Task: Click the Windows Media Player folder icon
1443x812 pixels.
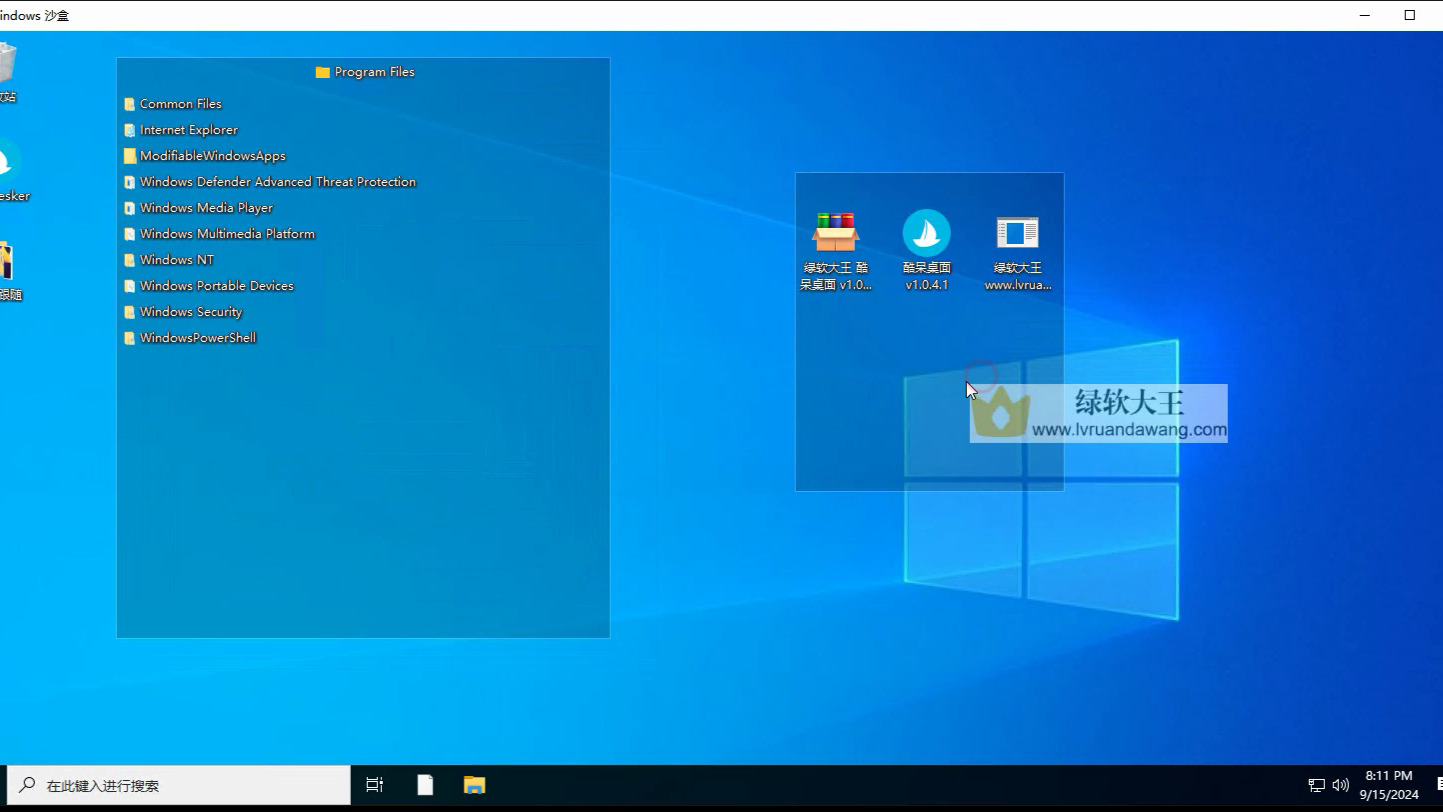Action: [x=130, y=208]
